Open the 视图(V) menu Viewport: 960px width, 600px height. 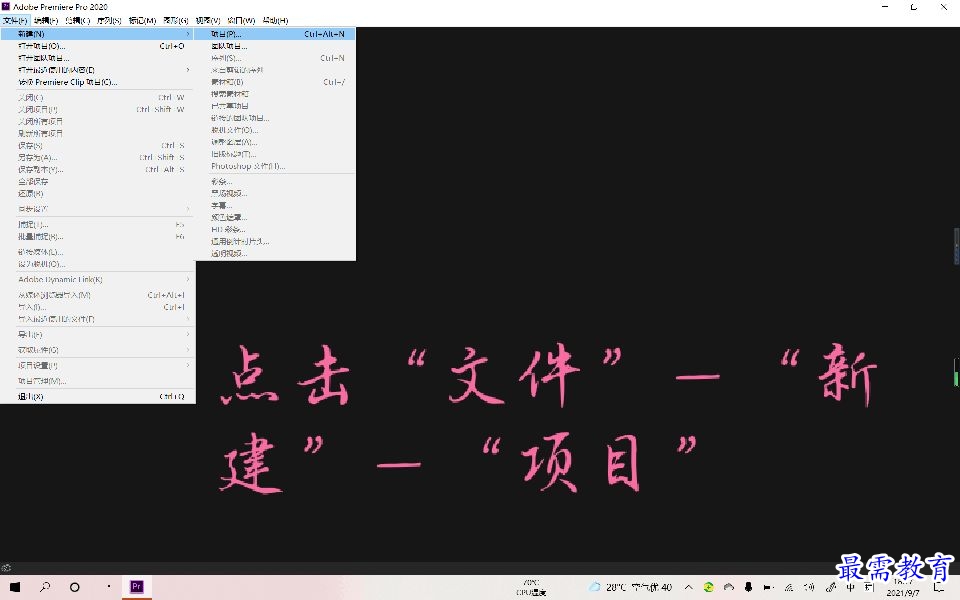tap(208, 20)
